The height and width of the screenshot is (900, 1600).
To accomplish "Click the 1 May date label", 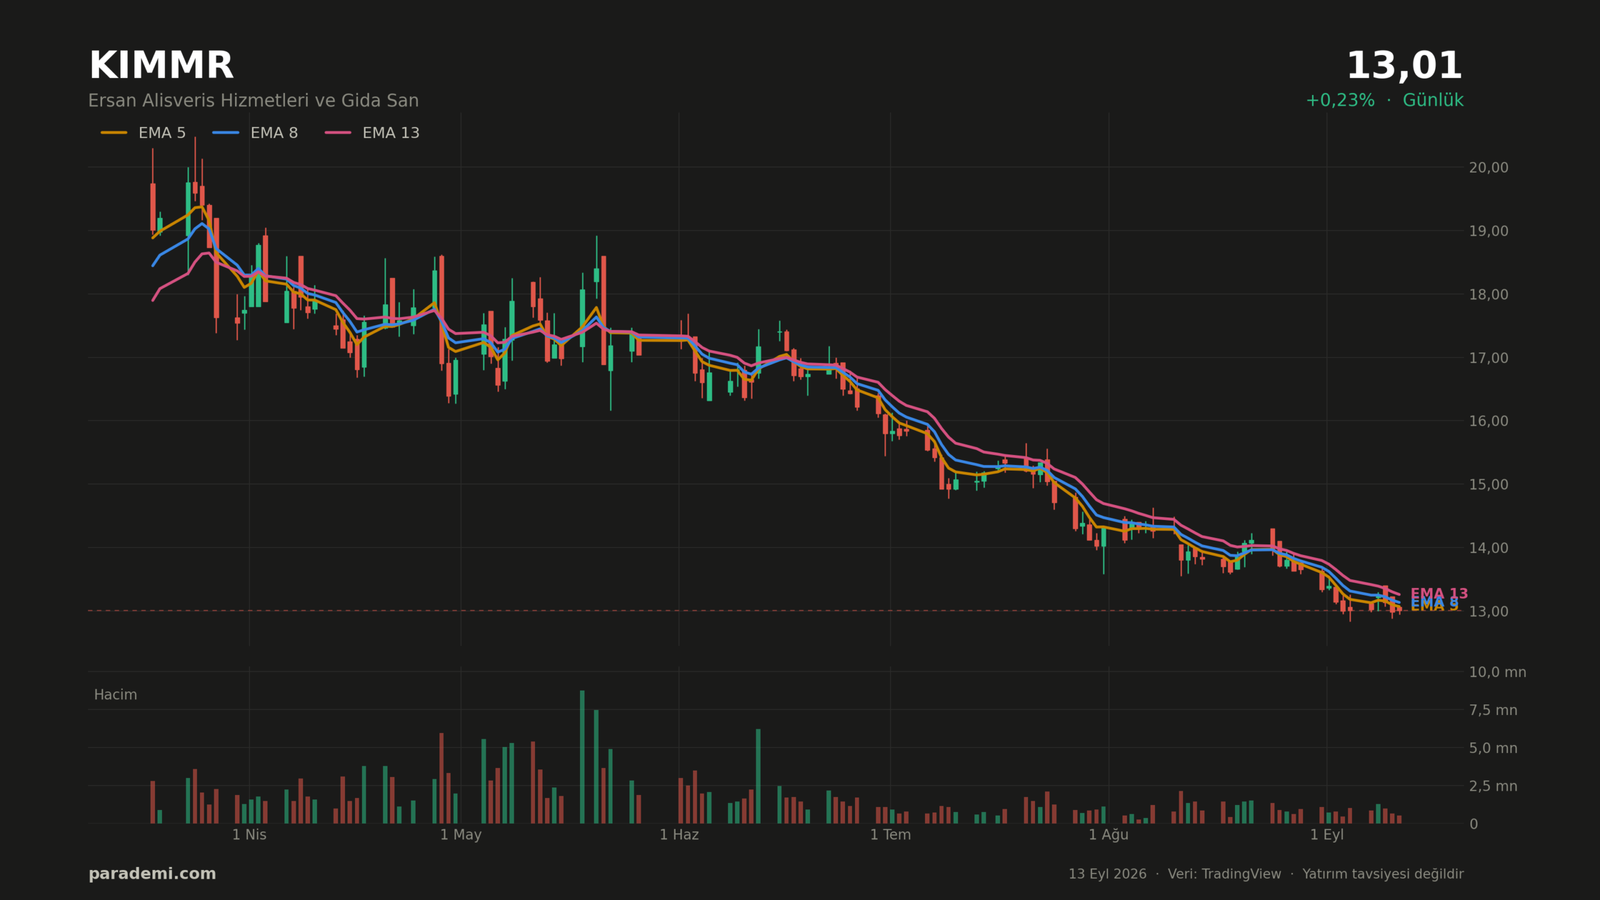I will coord(461,835).
